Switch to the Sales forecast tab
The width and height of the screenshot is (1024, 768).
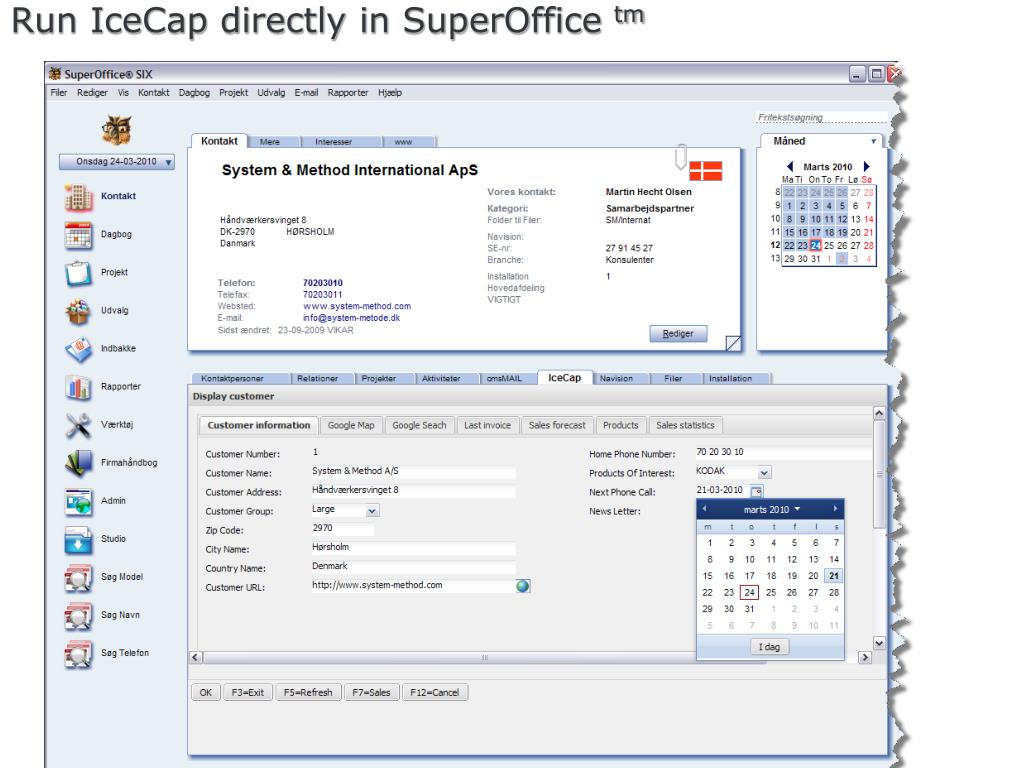[557, 425]
